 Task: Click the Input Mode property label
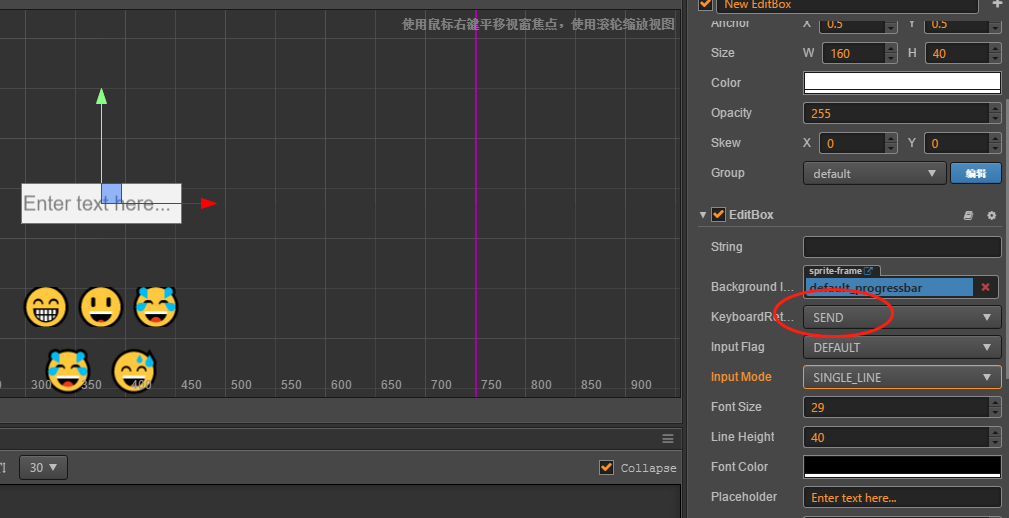point(741,377)
